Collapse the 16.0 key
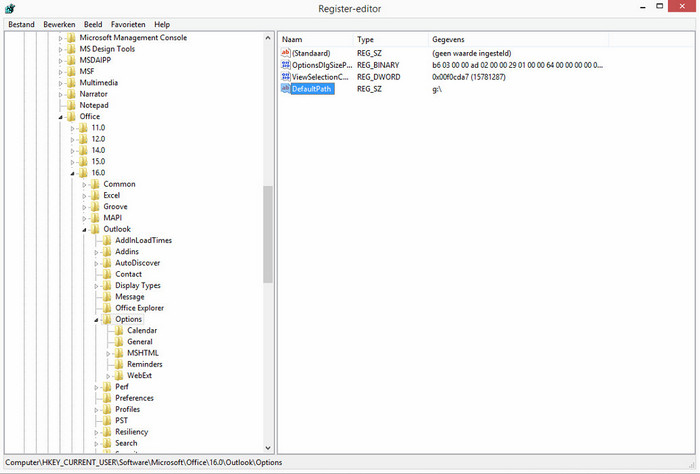The height and width of the screenshot is (474, 700). coord(72,173)
